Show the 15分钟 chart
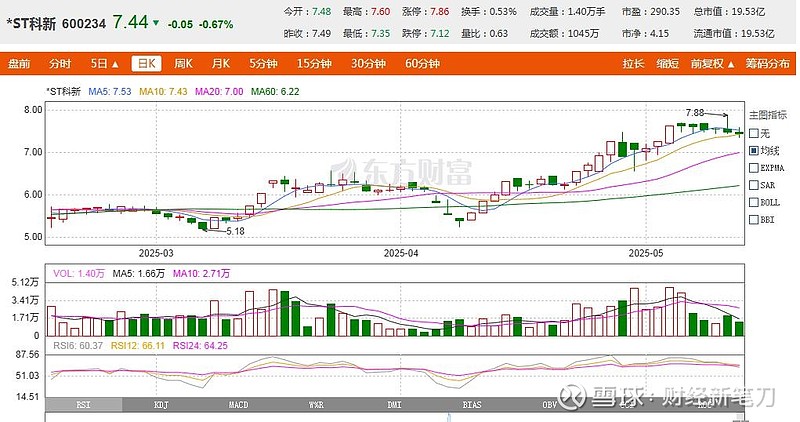The height and width of the screenshot is (422, 800). 314,64
